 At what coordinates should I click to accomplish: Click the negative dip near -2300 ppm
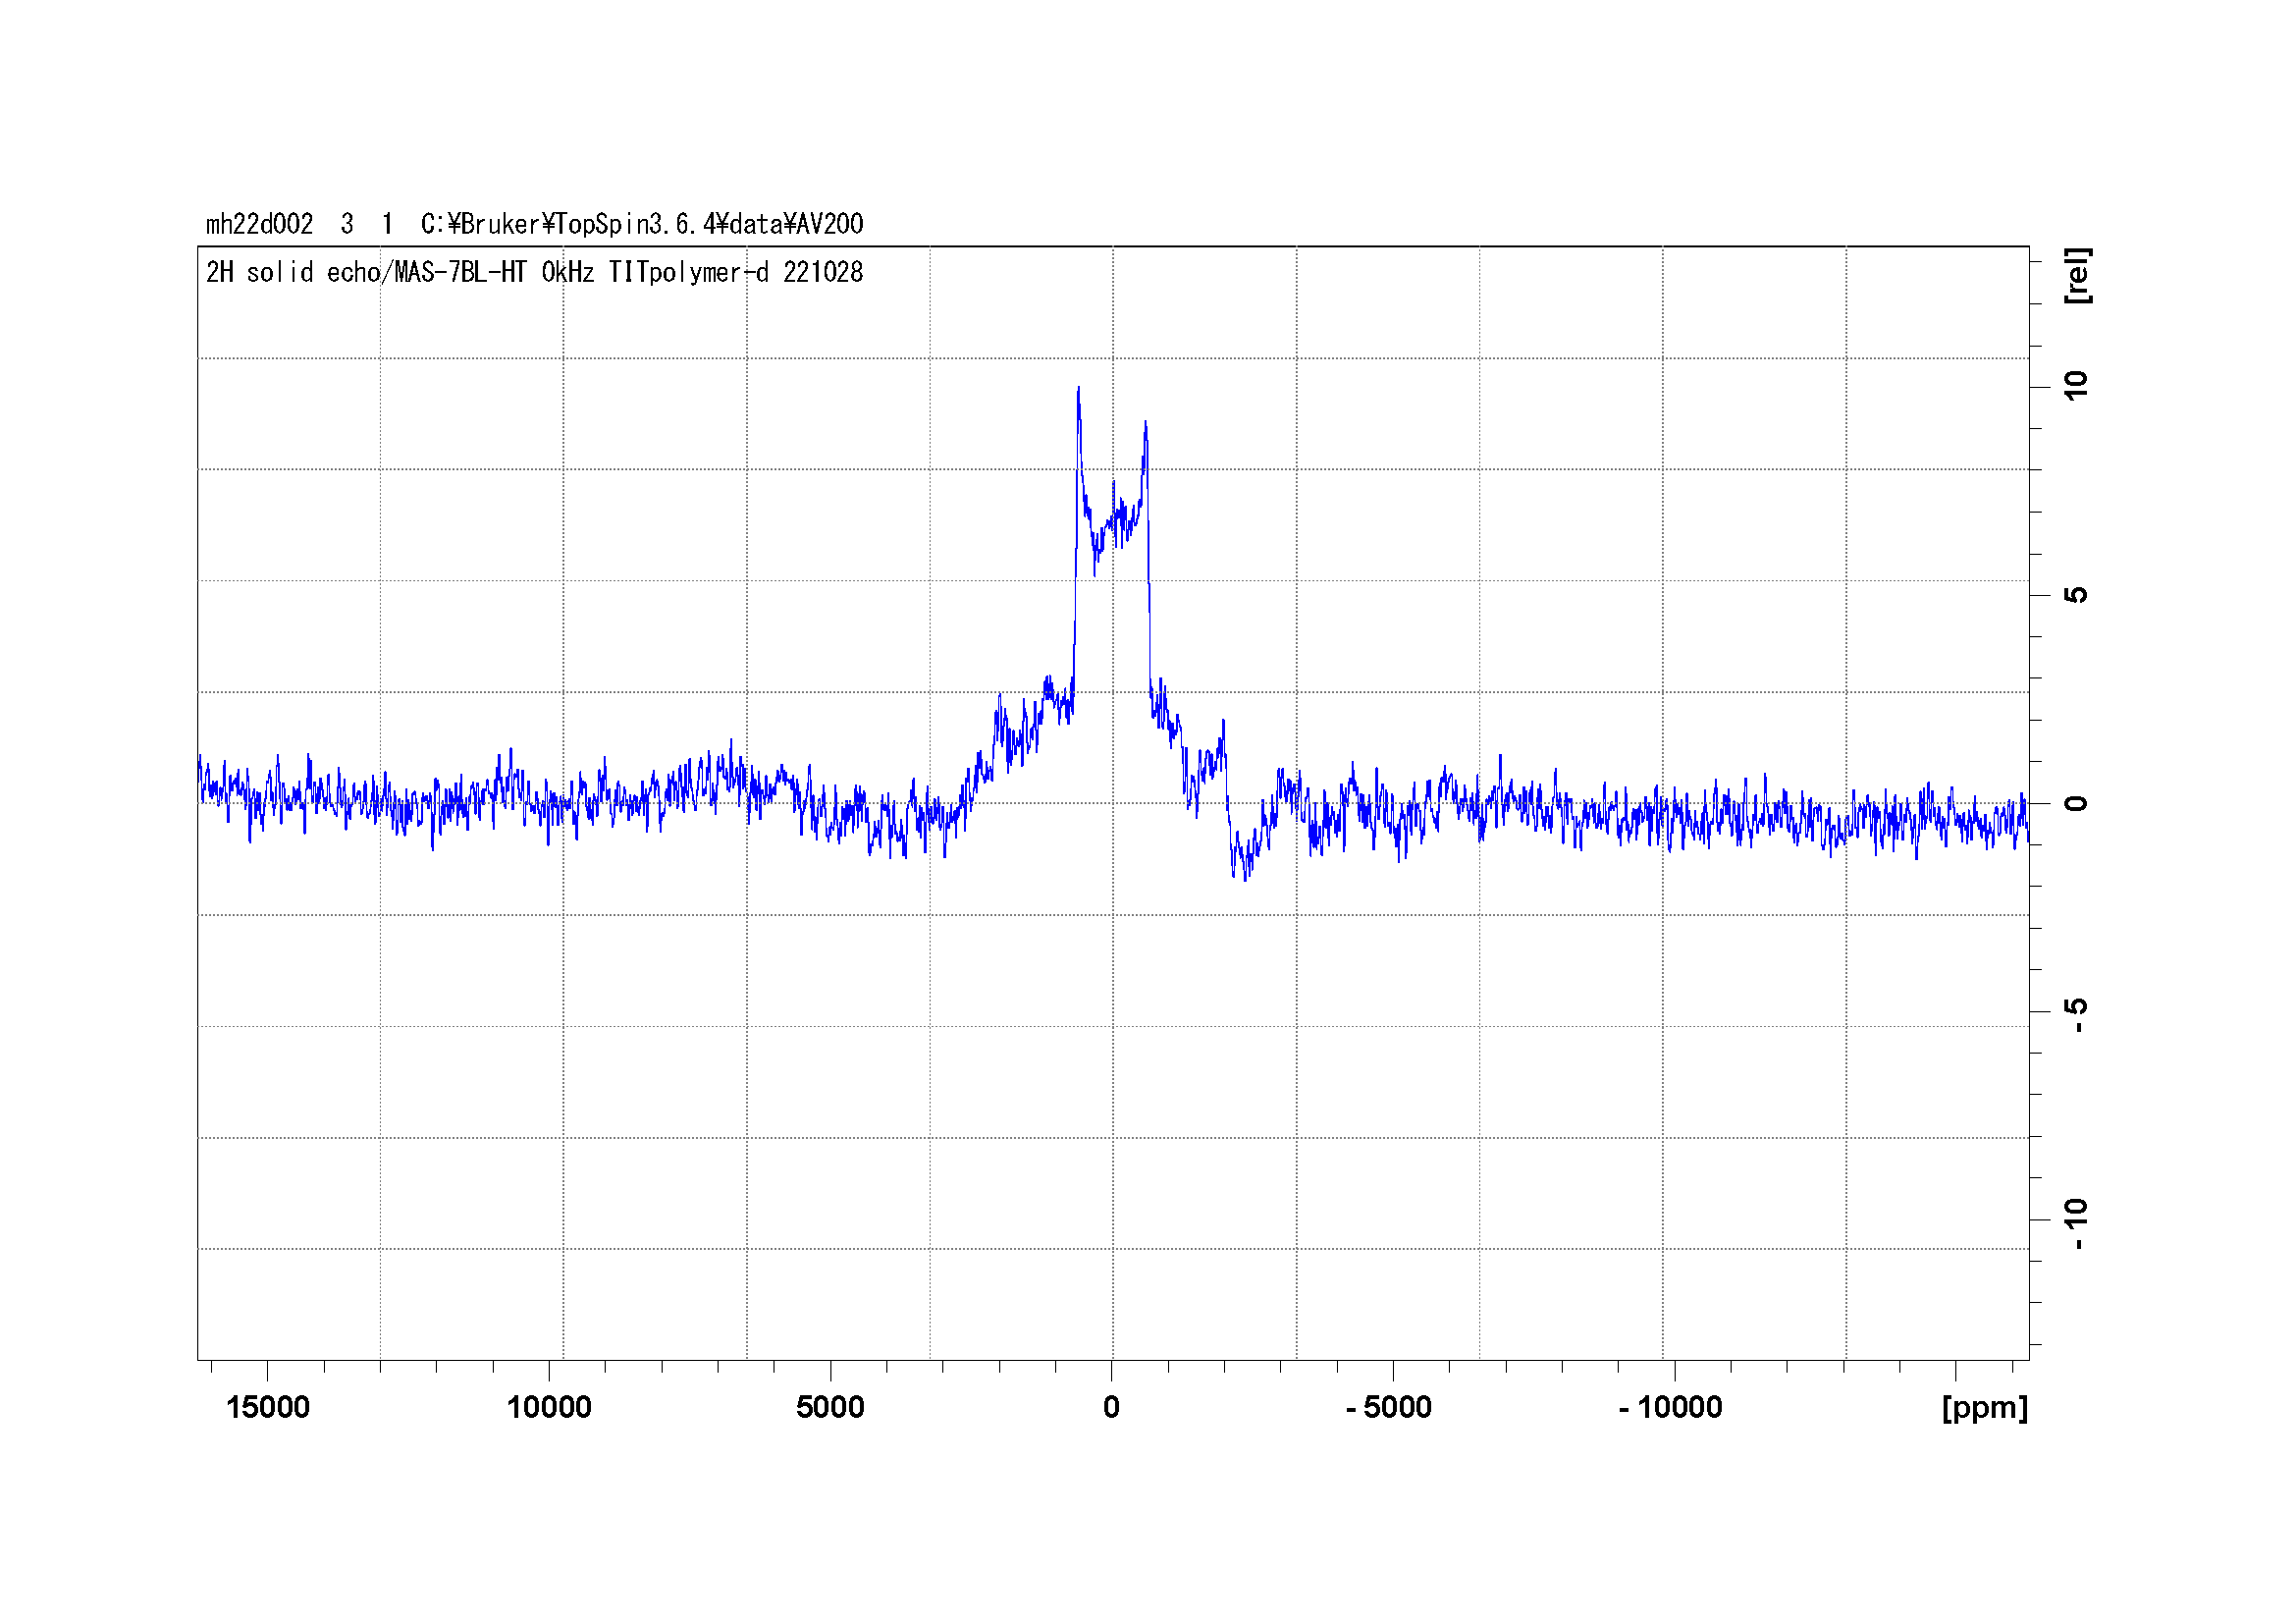click(x=1244, y=876)
